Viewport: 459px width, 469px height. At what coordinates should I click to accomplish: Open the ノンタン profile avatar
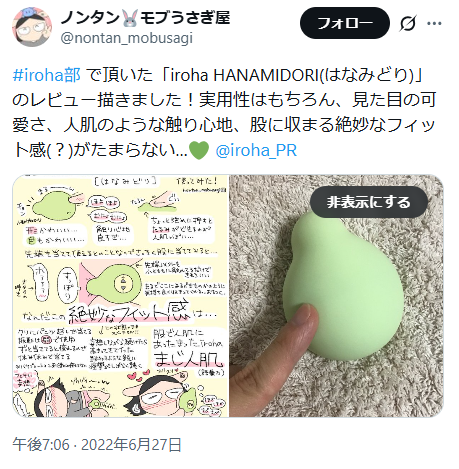[32, 27]
